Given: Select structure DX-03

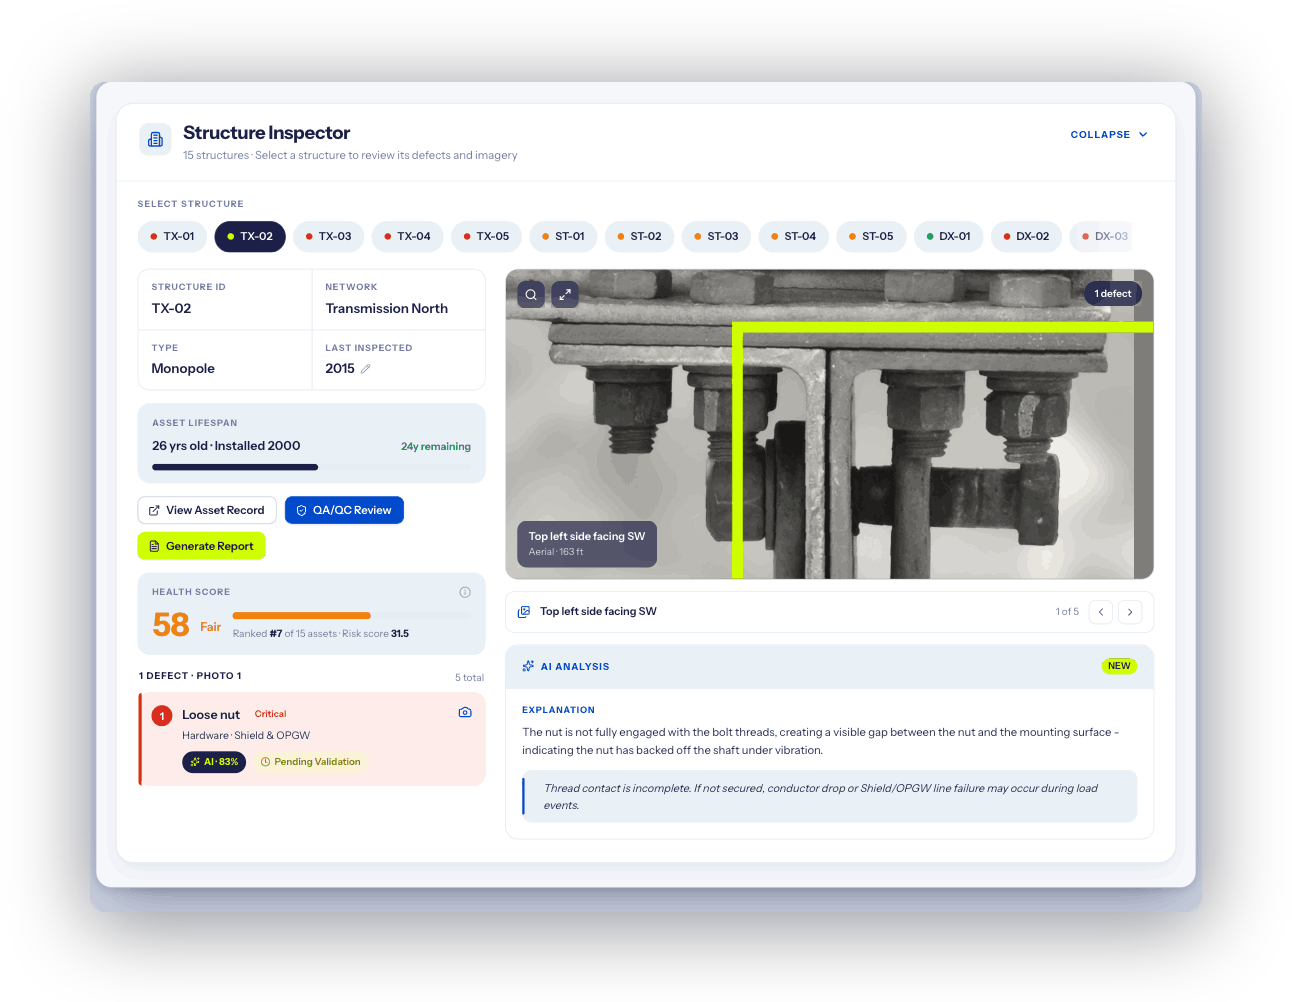Looking at the screenshot, I should (x=1101, y=237).
